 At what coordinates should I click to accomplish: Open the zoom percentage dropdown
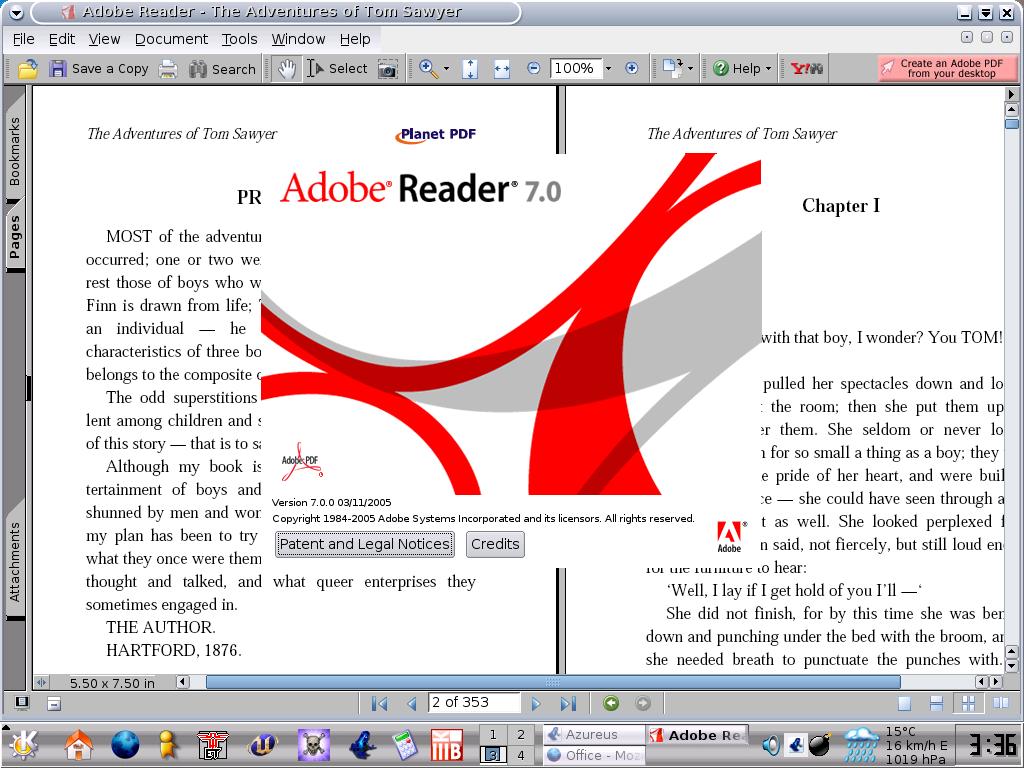click(607, 69)
